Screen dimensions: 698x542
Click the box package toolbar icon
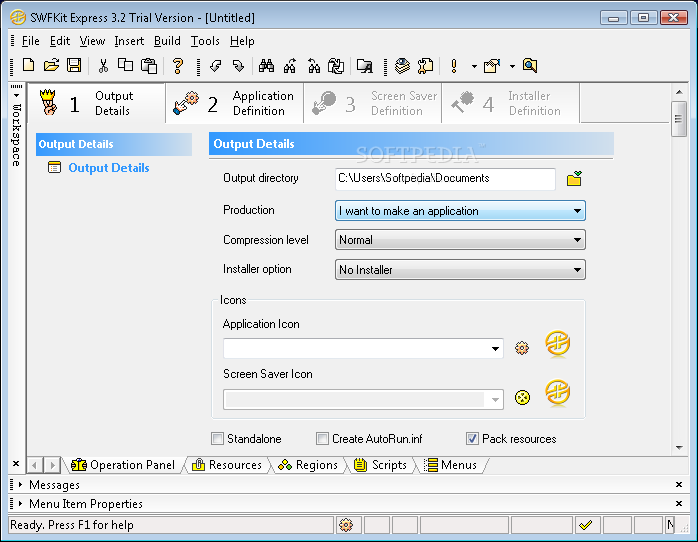coord(492,66)
